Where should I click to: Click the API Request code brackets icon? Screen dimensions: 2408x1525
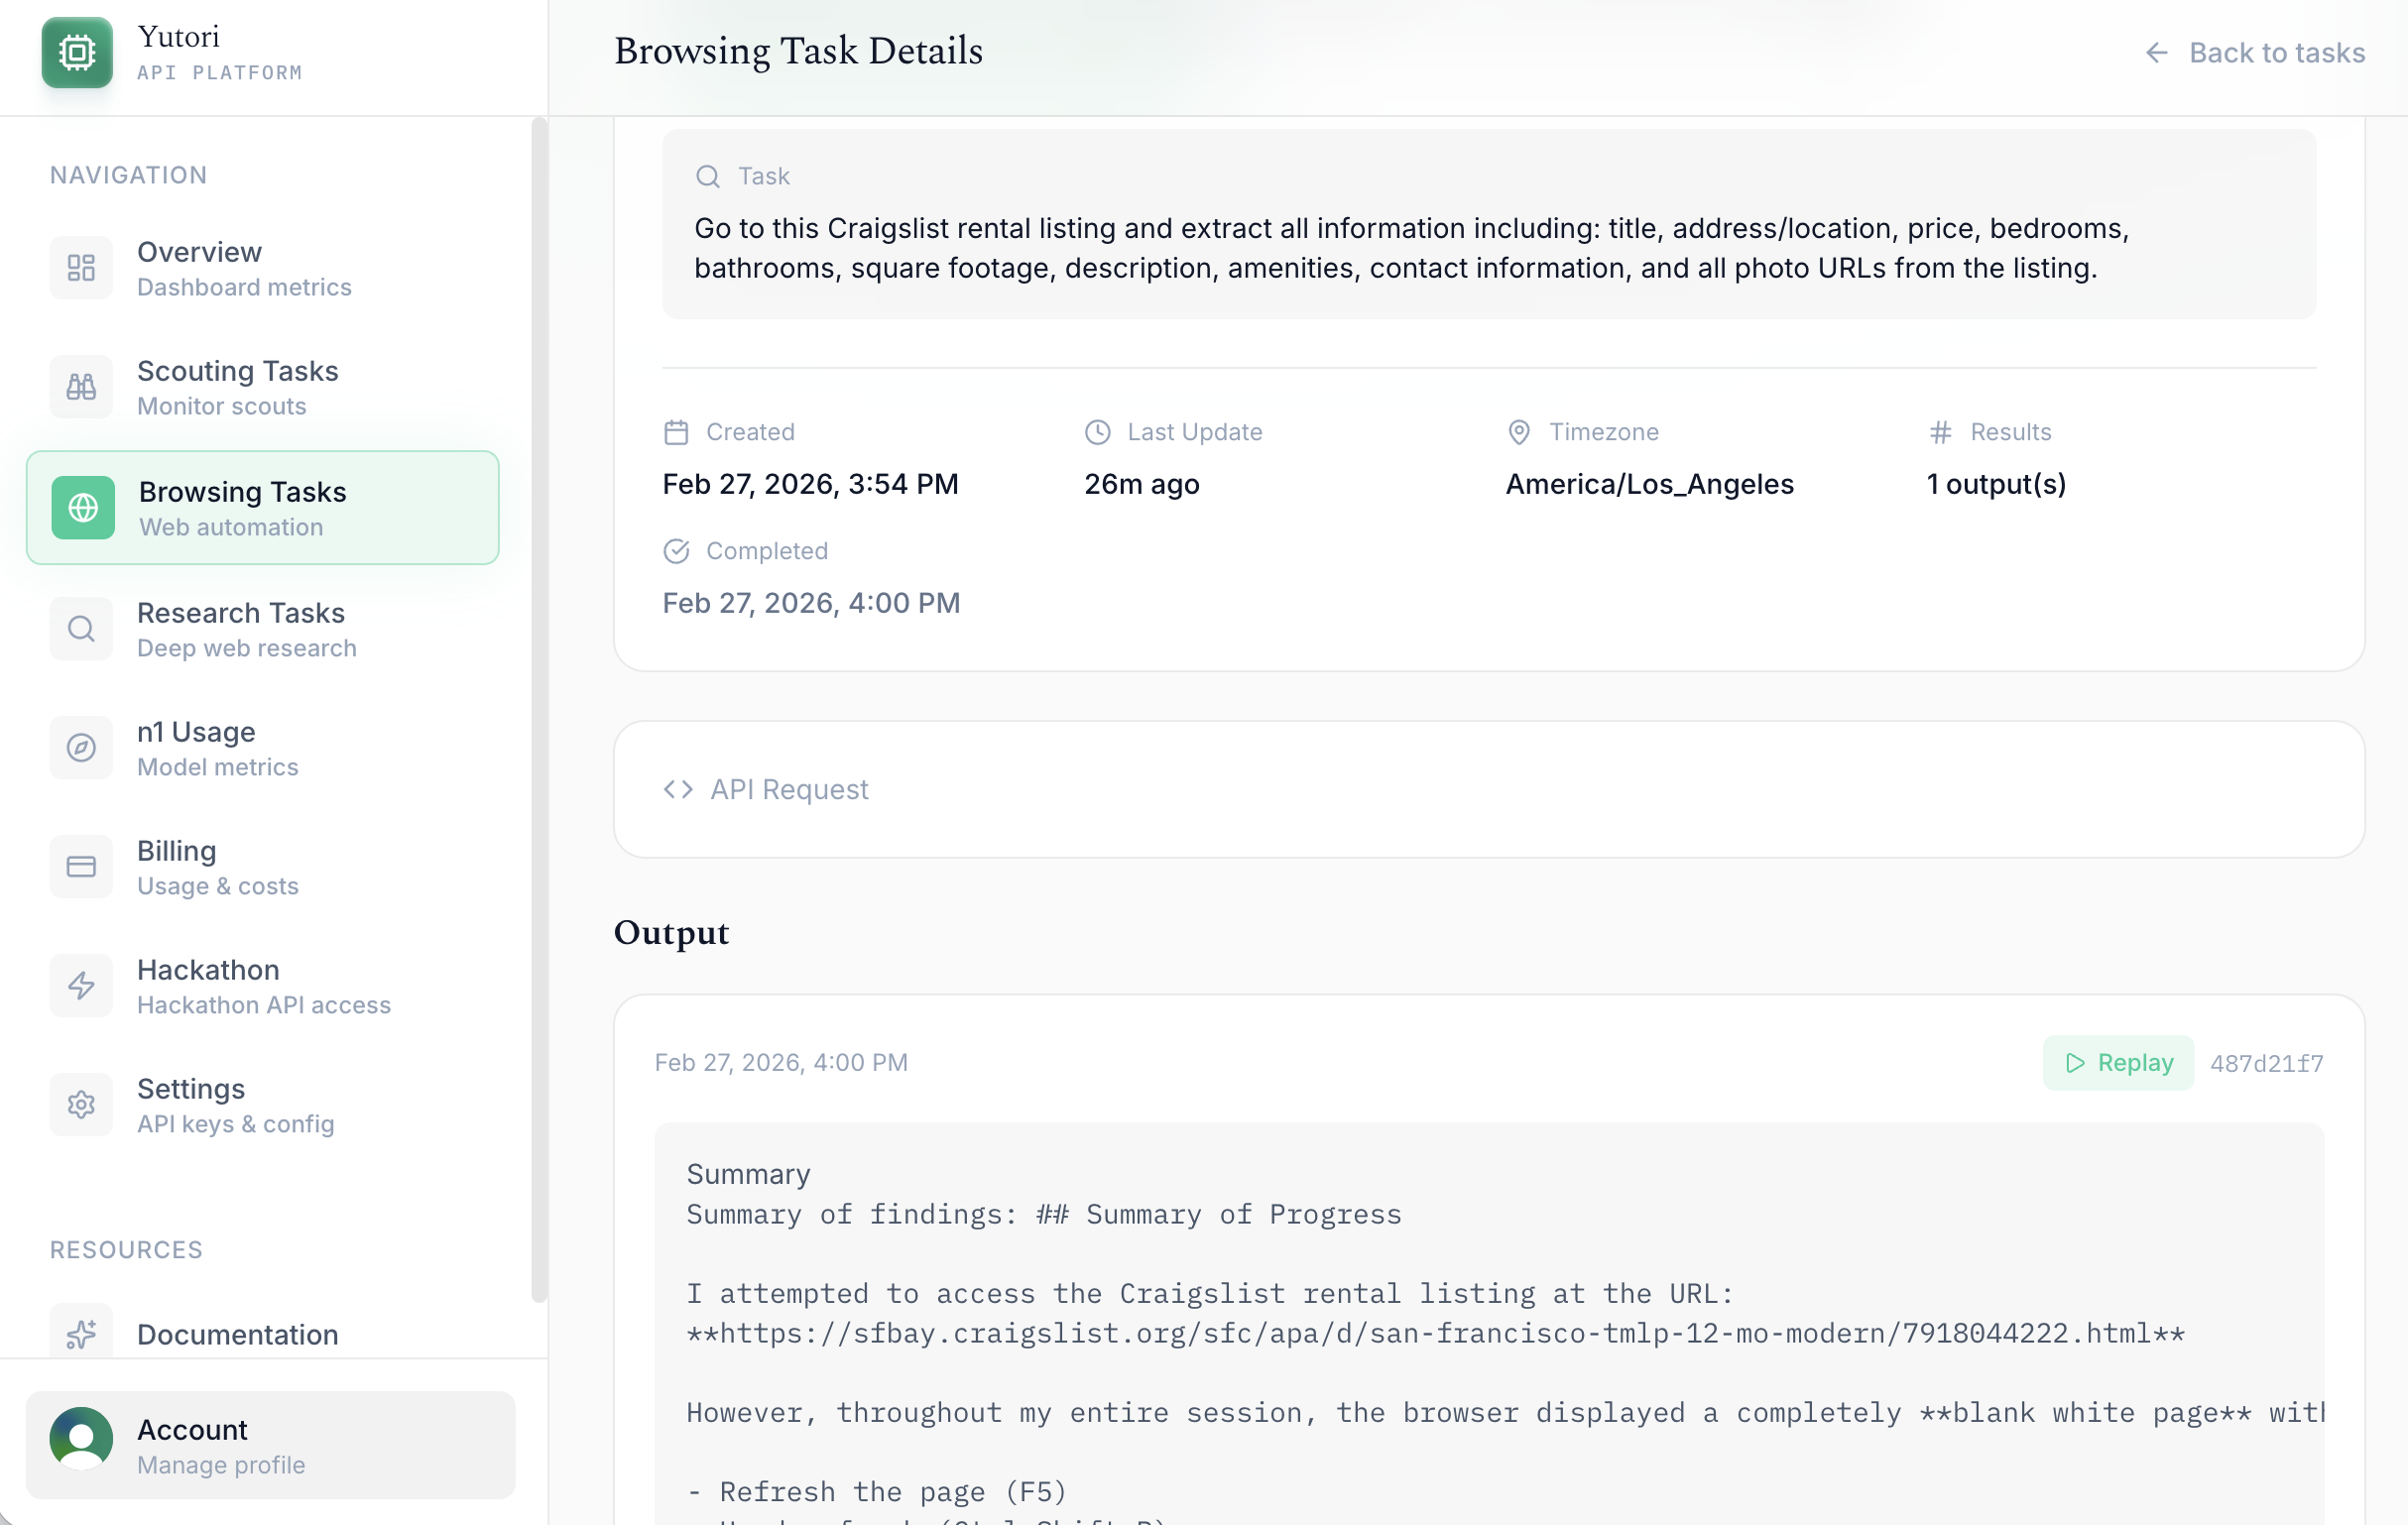point(678,789)
